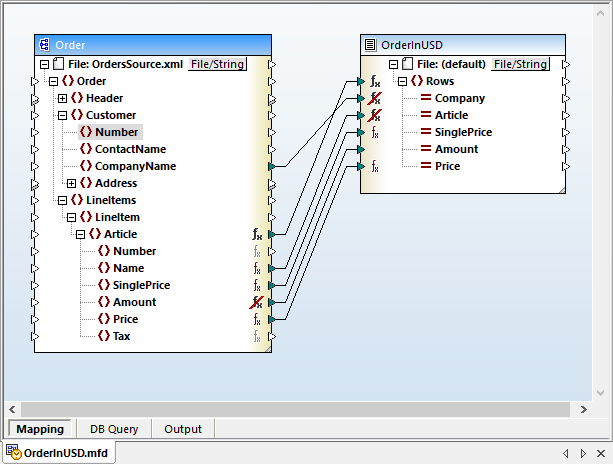613x464 pixels.
Task: Click the crossed-out function icon left of Company
Action: pos(375,98)
